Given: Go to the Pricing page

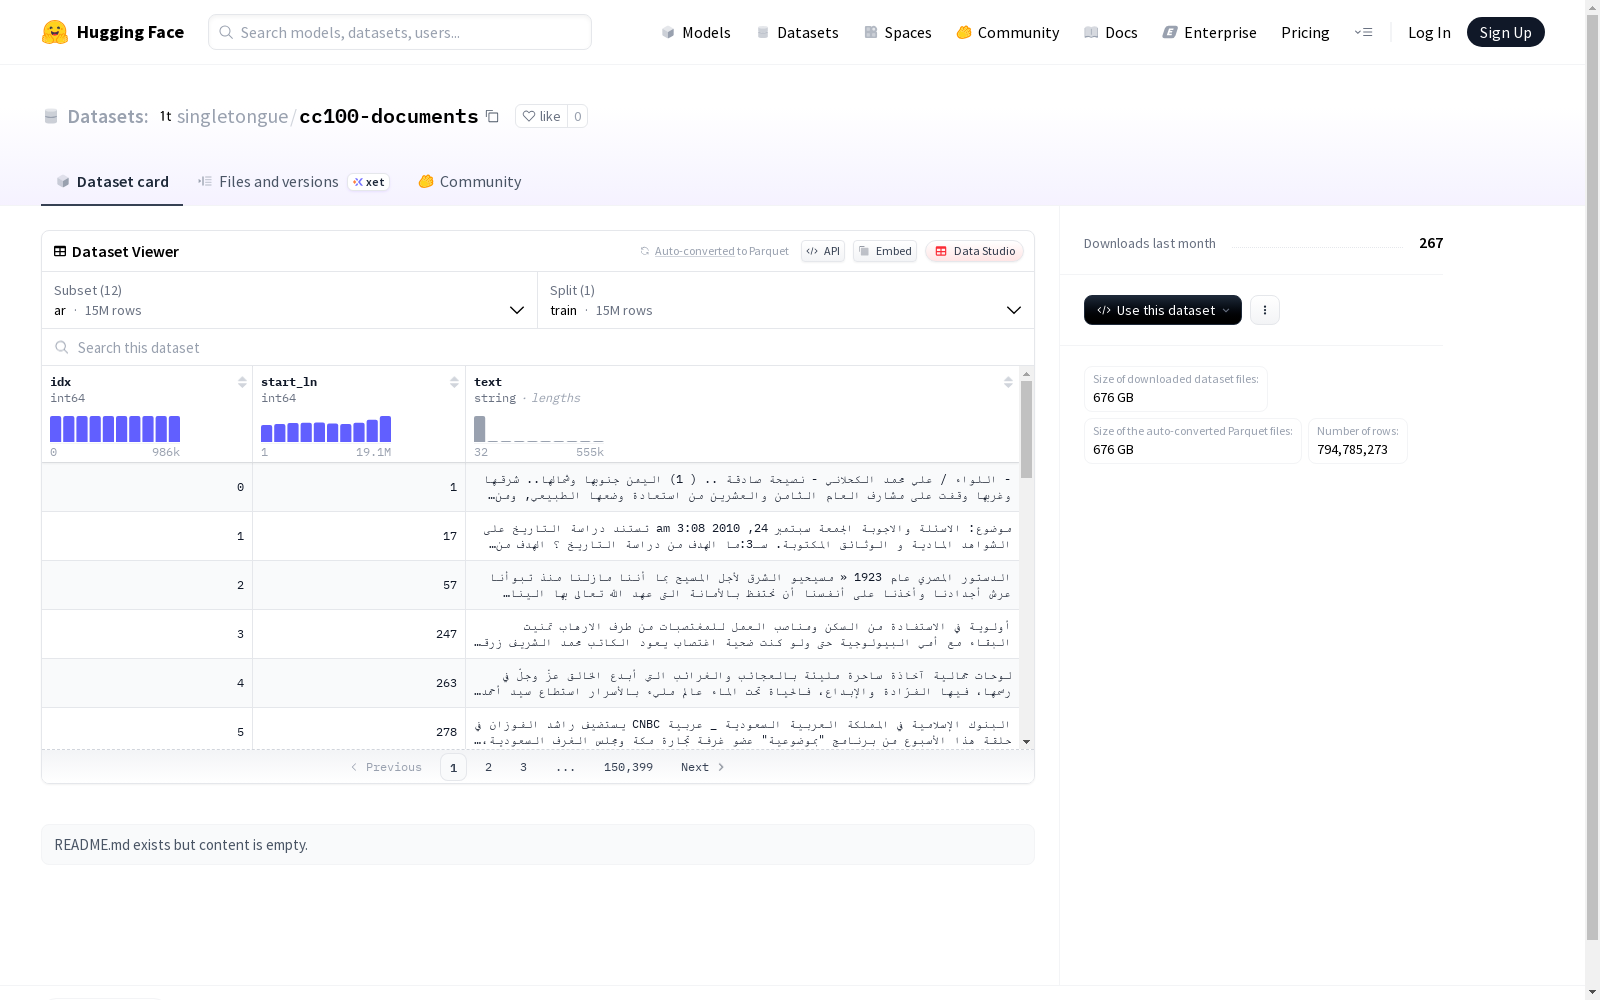Looking at the screenshot, I should 1305,32.
